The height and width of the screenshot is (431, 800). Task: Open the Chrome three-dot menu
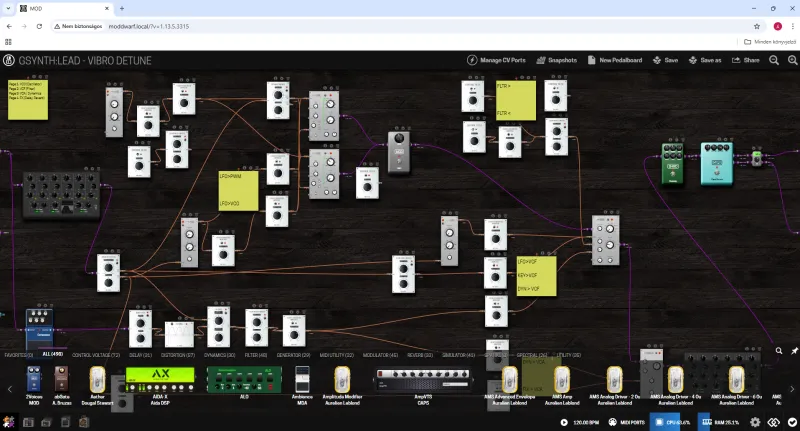pyautogui.click(x=790, y=25)
